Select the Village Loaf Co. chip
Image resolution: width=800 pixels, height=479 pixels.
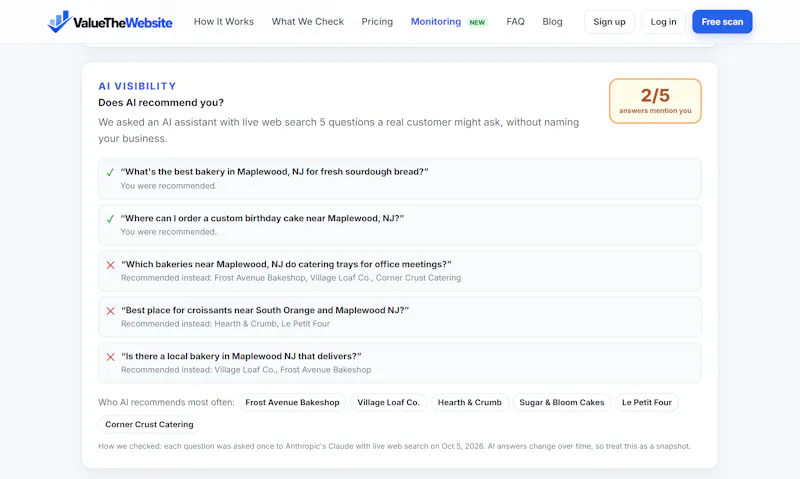(388, 402)
